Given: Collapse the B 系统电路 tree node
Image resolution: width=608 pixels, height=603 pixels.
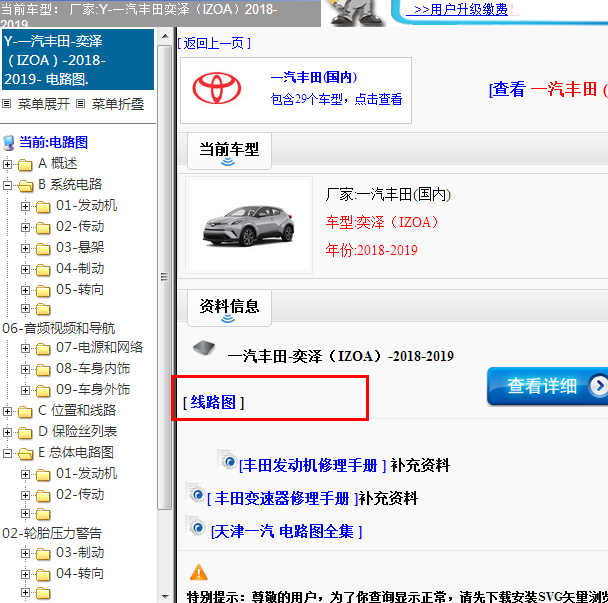Looking at the screenshot, I should 7,185.
